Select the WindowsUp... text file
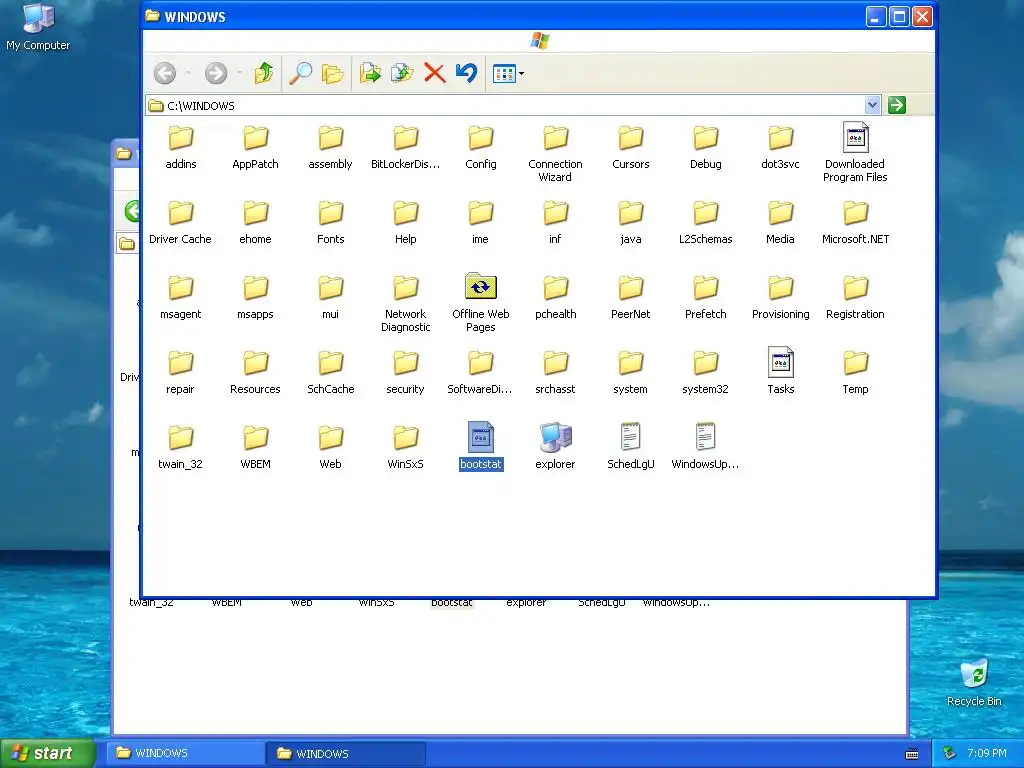Image resolution: width=1024 pixels, height=768 pixels. coord(705,446)
